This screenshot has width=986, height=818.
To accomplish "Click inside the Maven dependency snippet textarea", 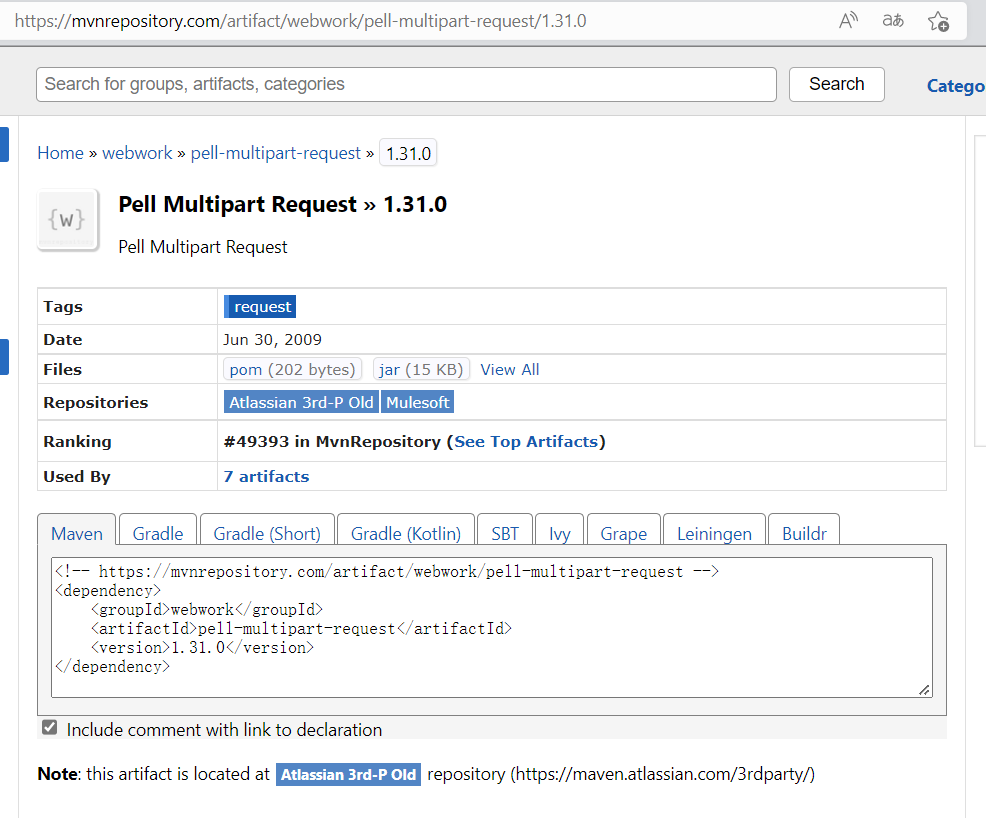I will 492,627.
